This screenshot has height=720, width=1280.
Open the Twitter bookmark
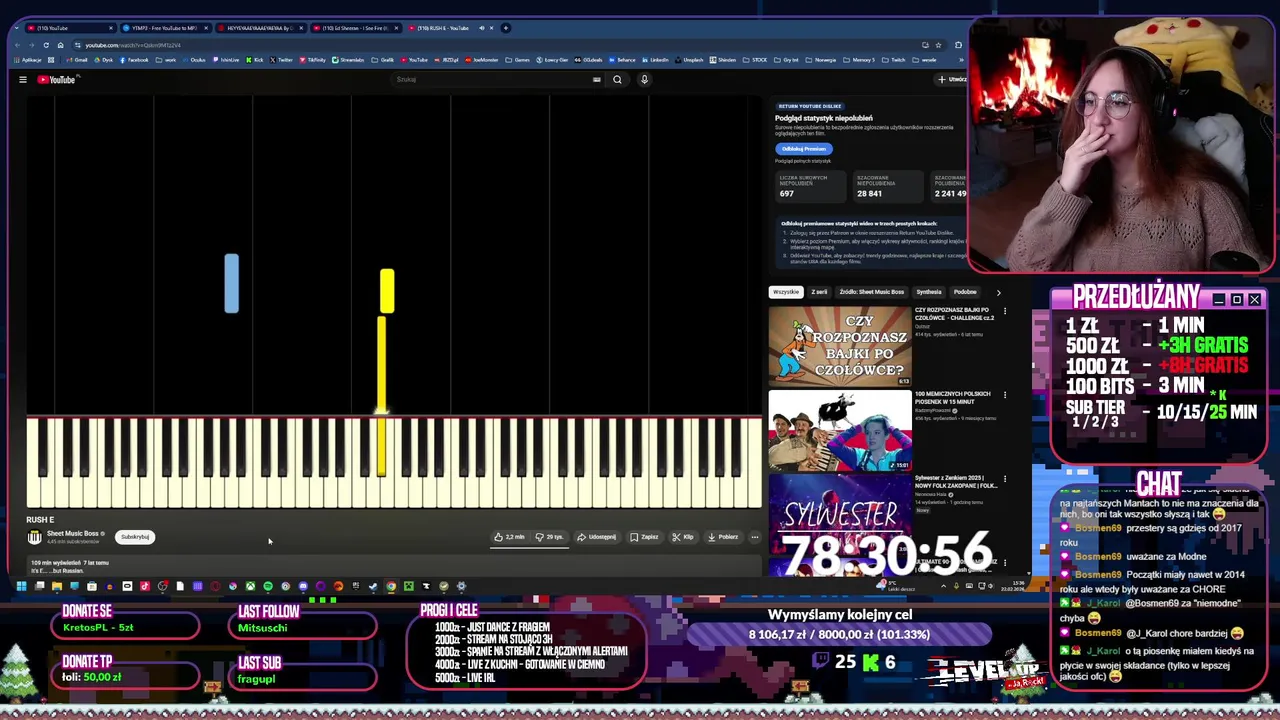click(281, 59)
